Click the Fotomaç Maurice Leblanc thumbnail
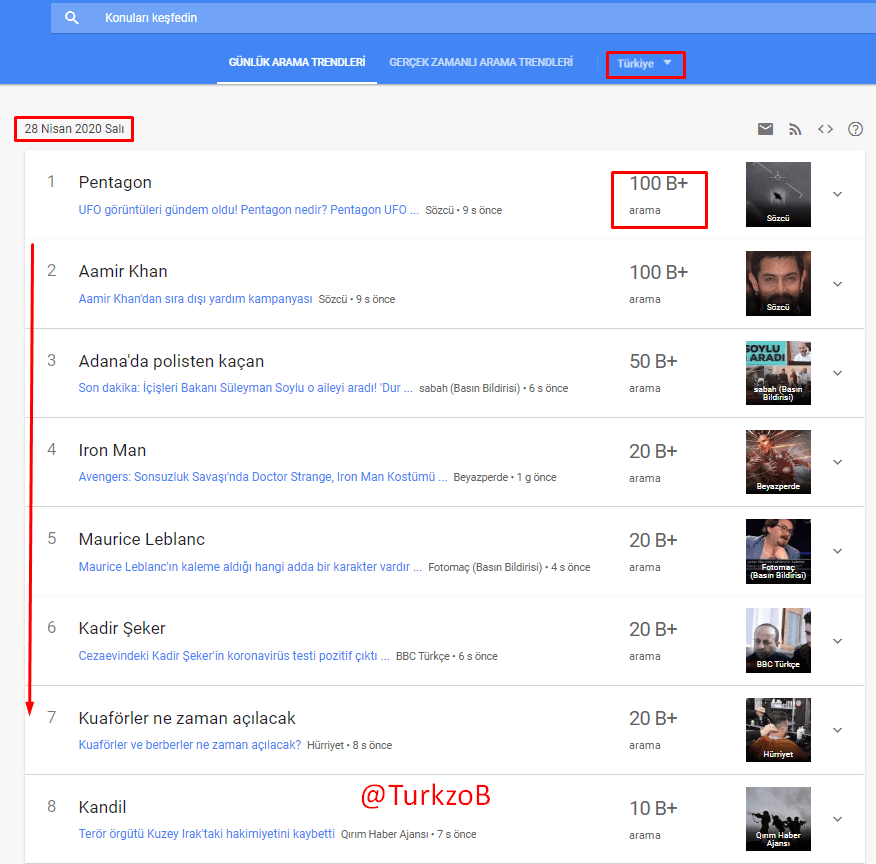This screenshot has width=876, height=864. coord(778,551)
